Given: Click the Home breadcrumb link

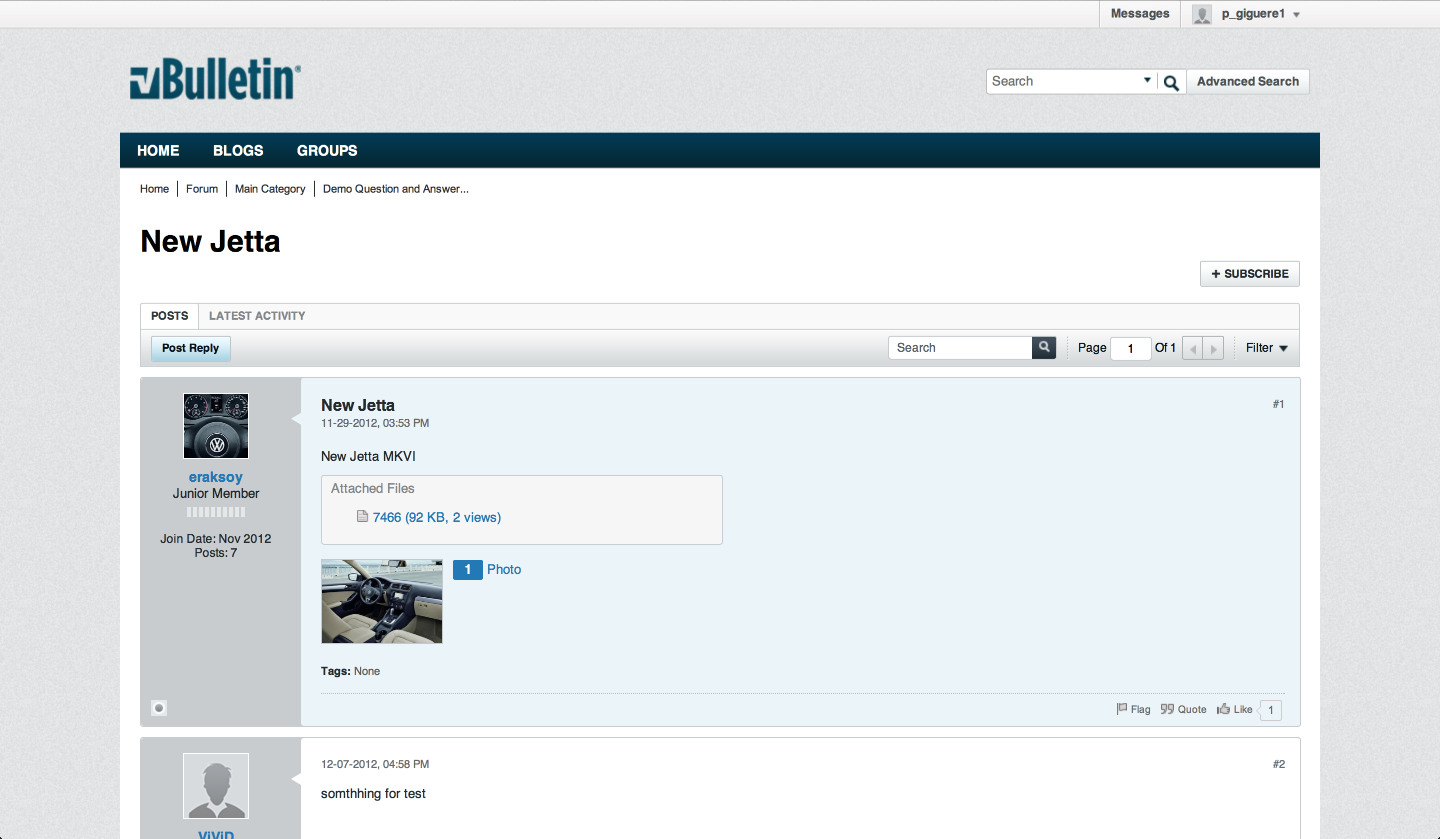Looking at the screenshot, I should (154, 188).
